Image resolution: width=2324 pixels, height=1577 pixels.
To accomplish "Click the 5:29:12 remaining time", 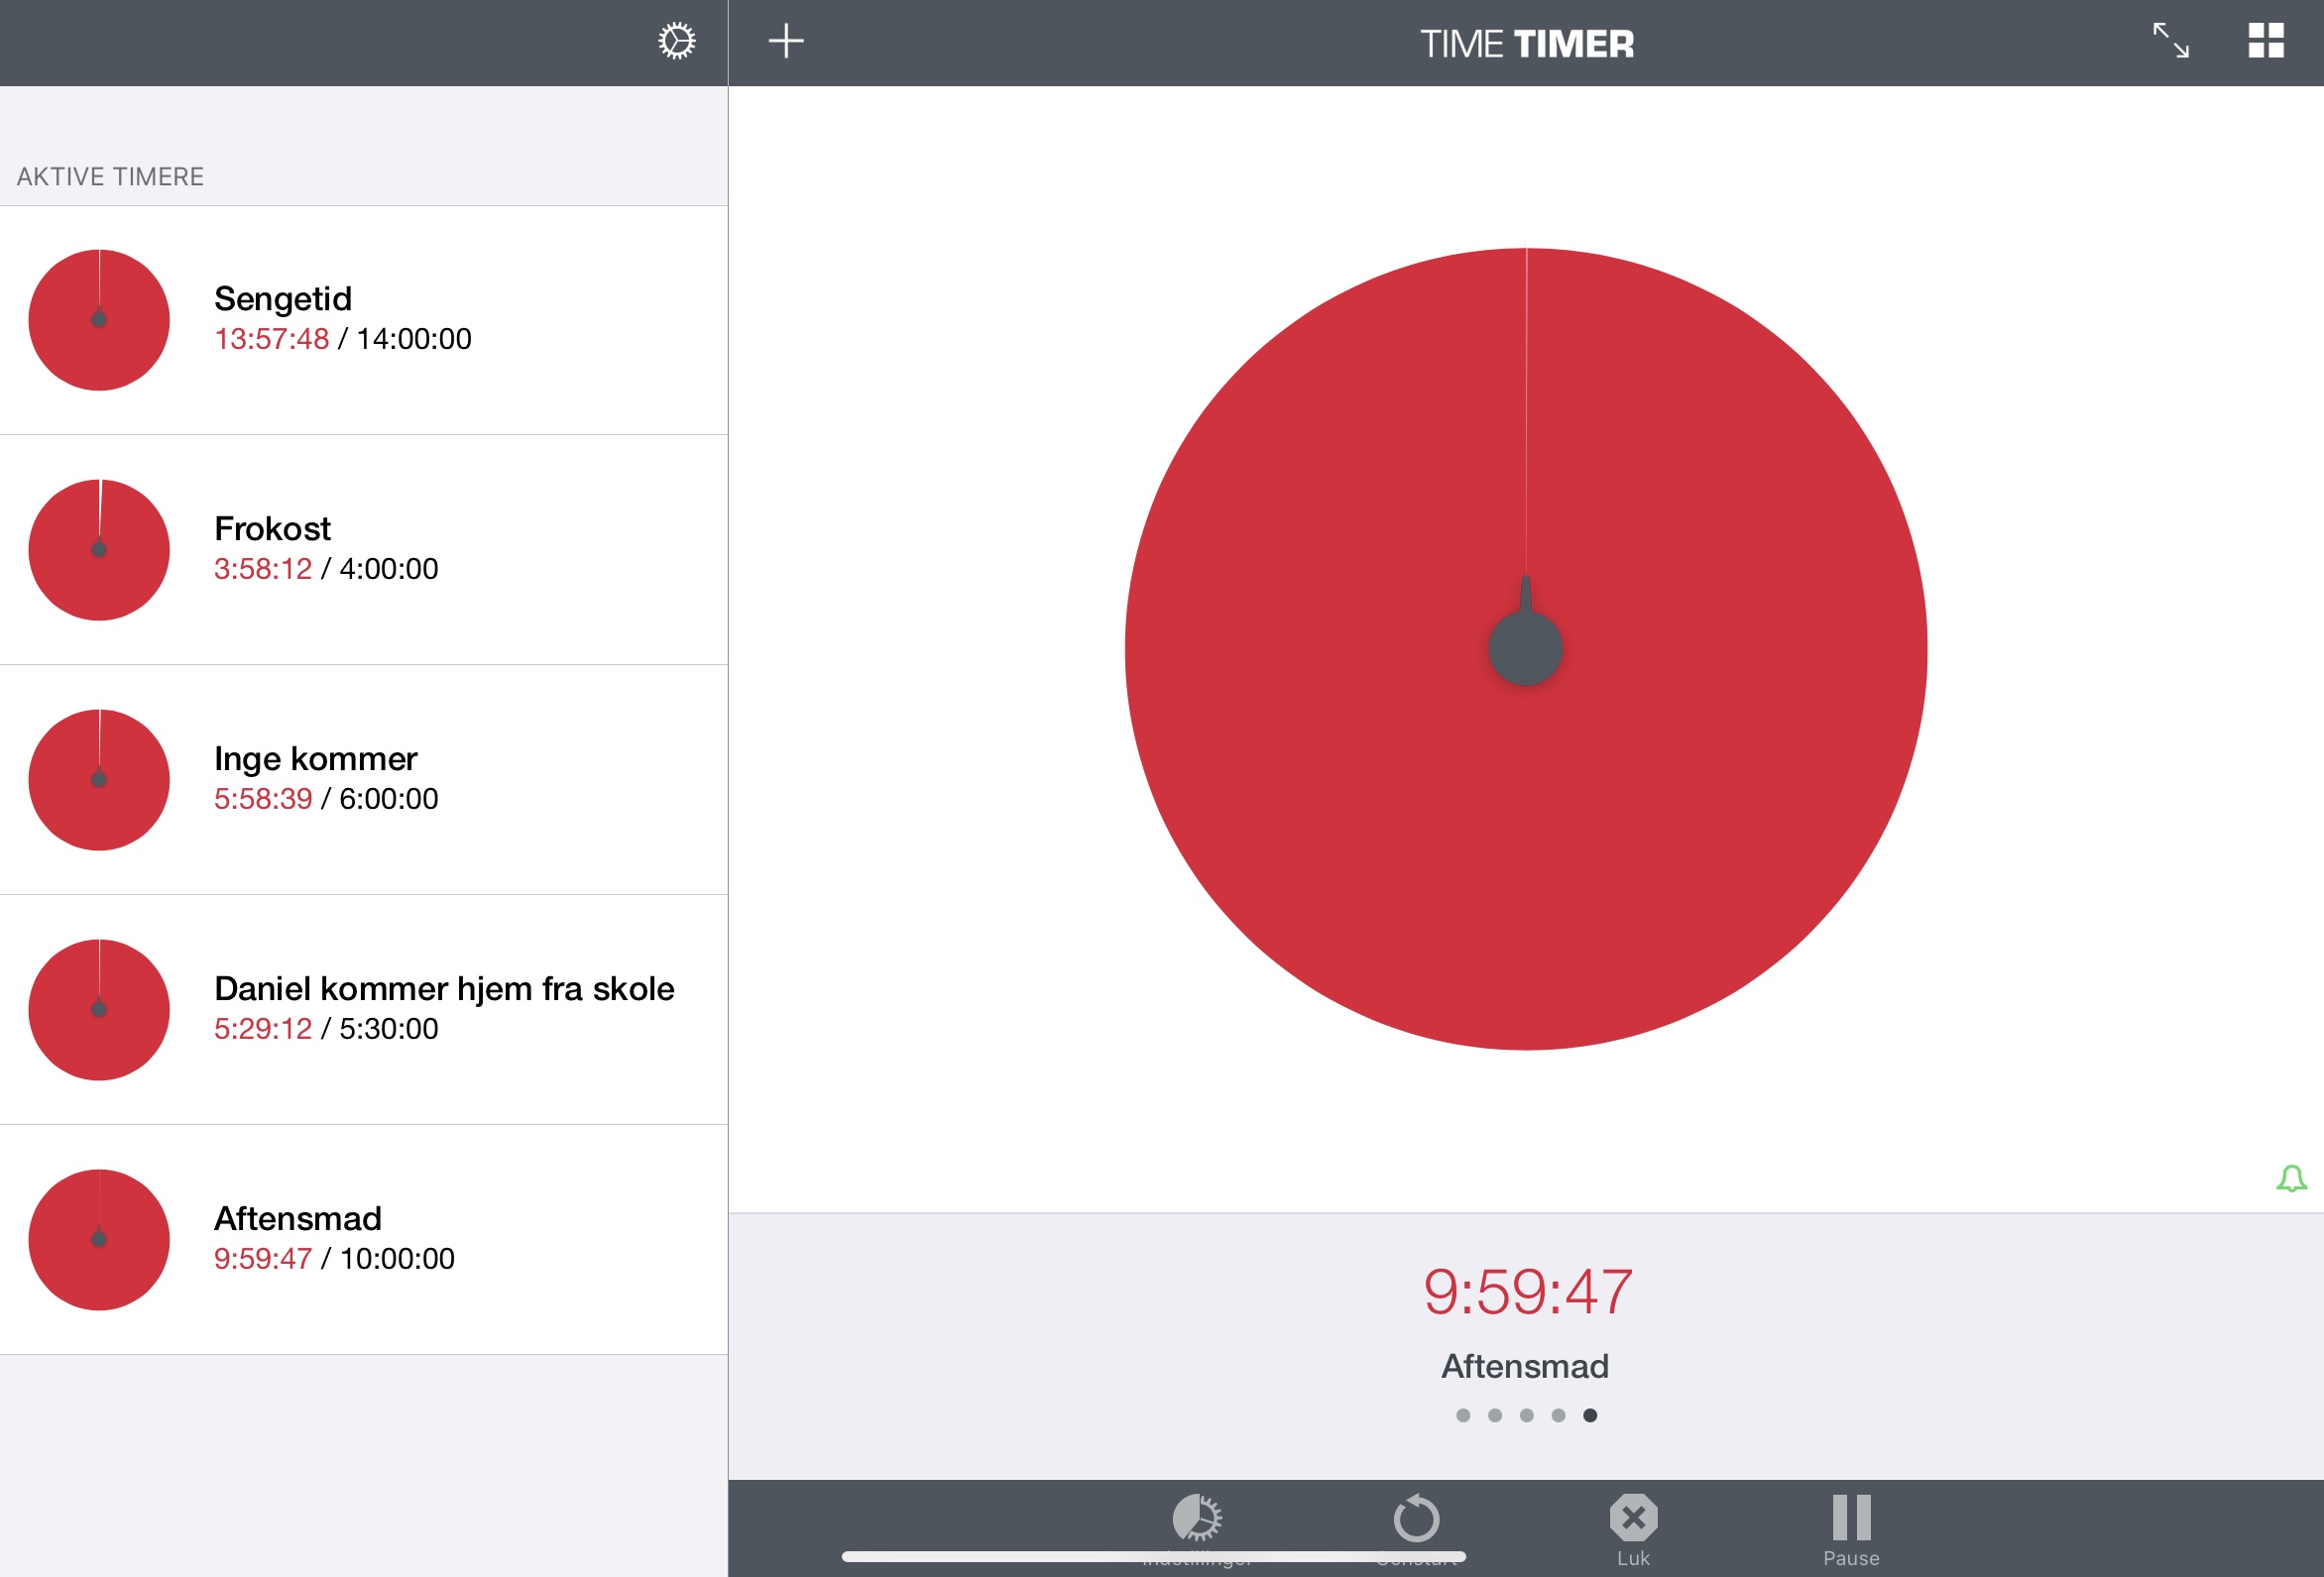I will (263, 1029).
